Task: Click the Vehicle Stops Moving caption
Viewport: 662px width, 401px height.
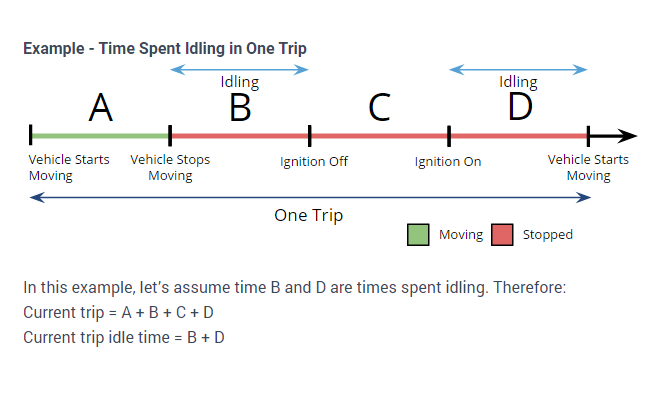Action: (x=170, y=168)
